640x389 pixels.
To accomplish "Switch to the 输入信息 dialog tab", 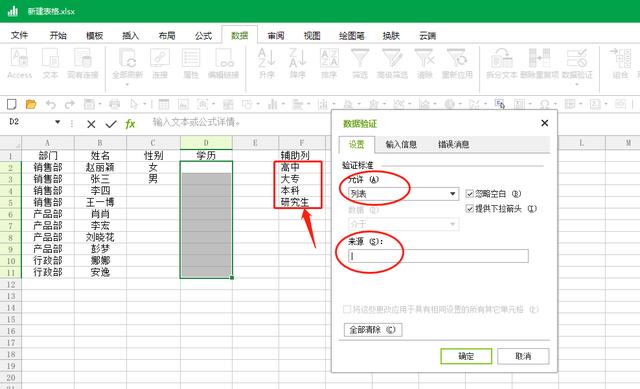I will (401, 144).
